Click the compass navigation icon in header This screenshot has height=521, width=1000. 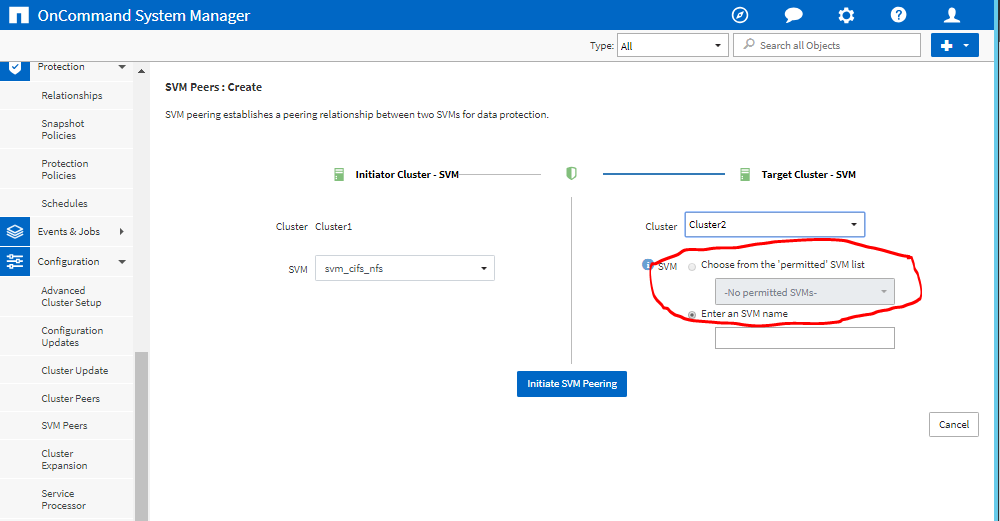tap(740, 15)
